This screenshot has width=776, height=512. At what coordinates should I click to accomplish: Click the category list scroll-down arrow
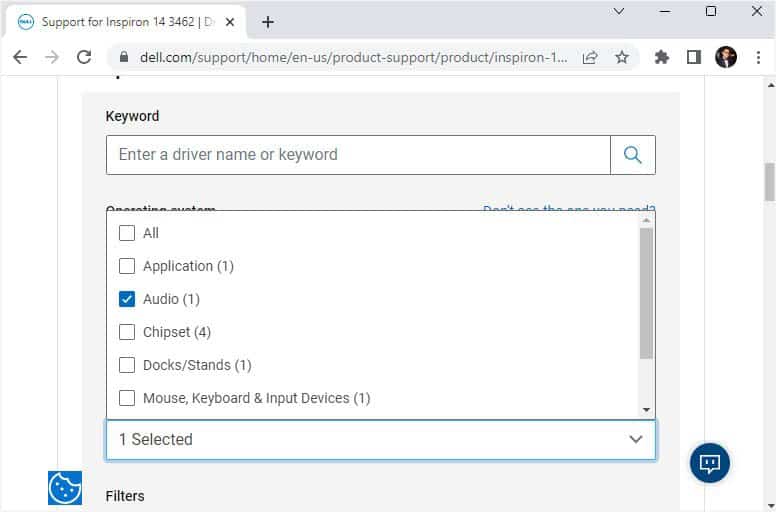click(x=646, y=410)
